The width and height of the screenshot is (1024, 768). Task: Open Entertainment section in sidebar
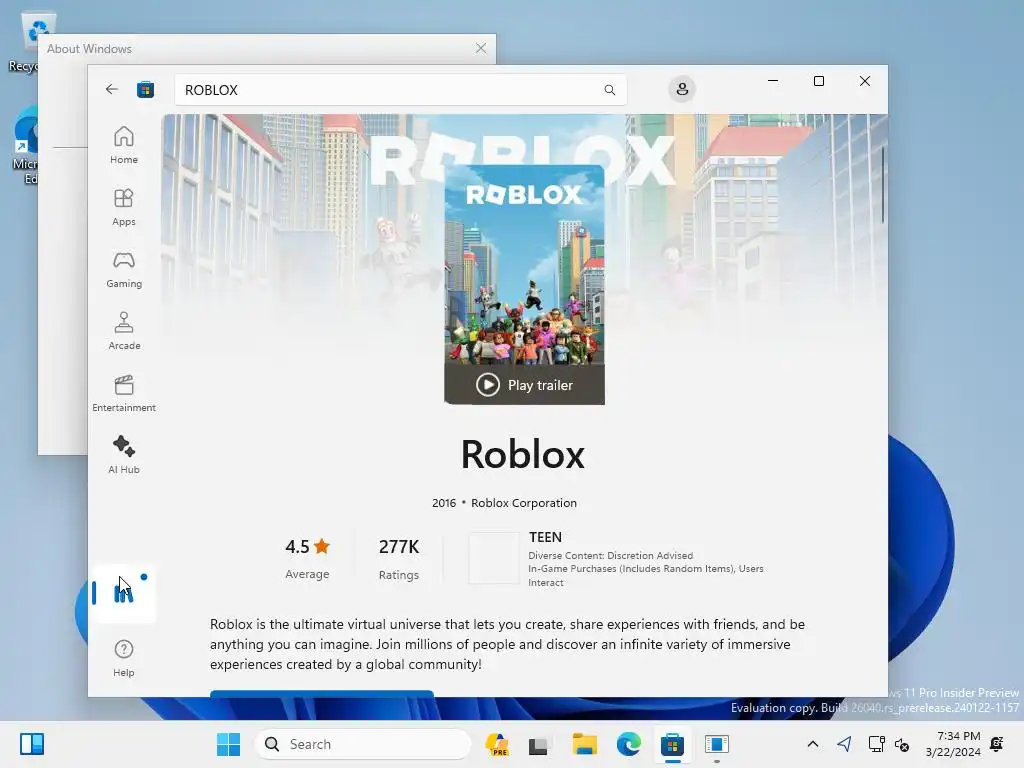(x=123, y=393)
